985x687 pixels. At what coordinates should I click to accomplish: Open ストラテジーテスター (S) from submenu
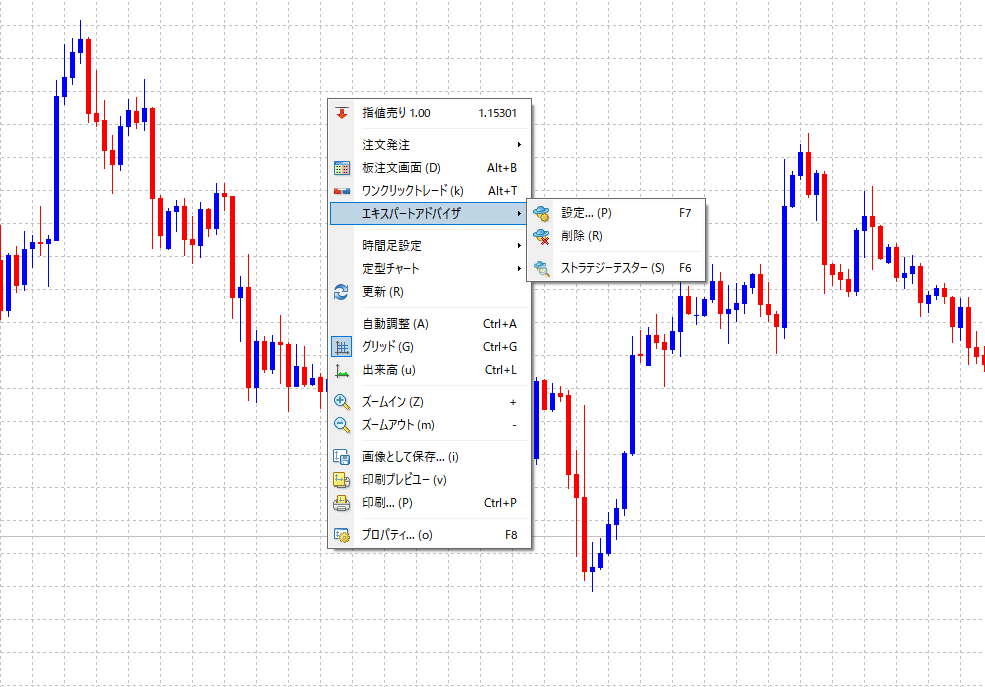(616, 268)
